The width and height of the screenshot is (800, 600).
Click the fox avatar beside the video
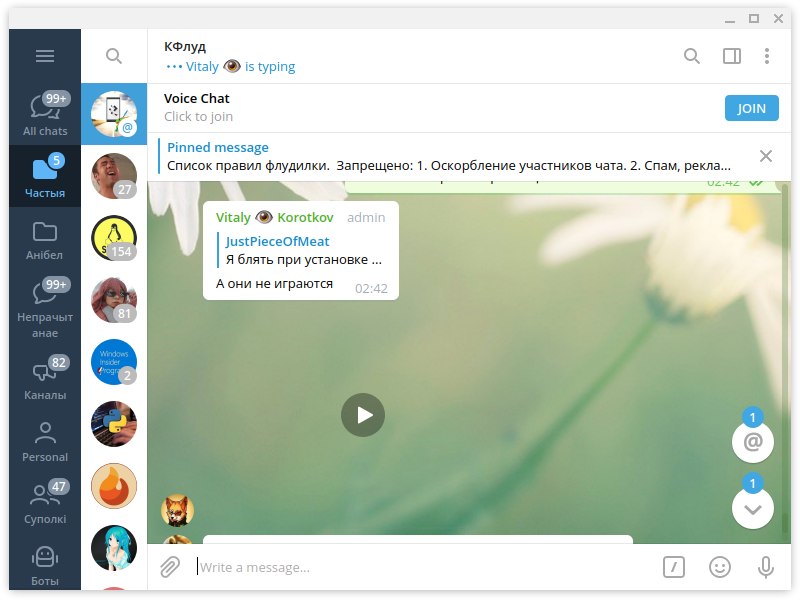pyautogui.click(x=177, y=510)
